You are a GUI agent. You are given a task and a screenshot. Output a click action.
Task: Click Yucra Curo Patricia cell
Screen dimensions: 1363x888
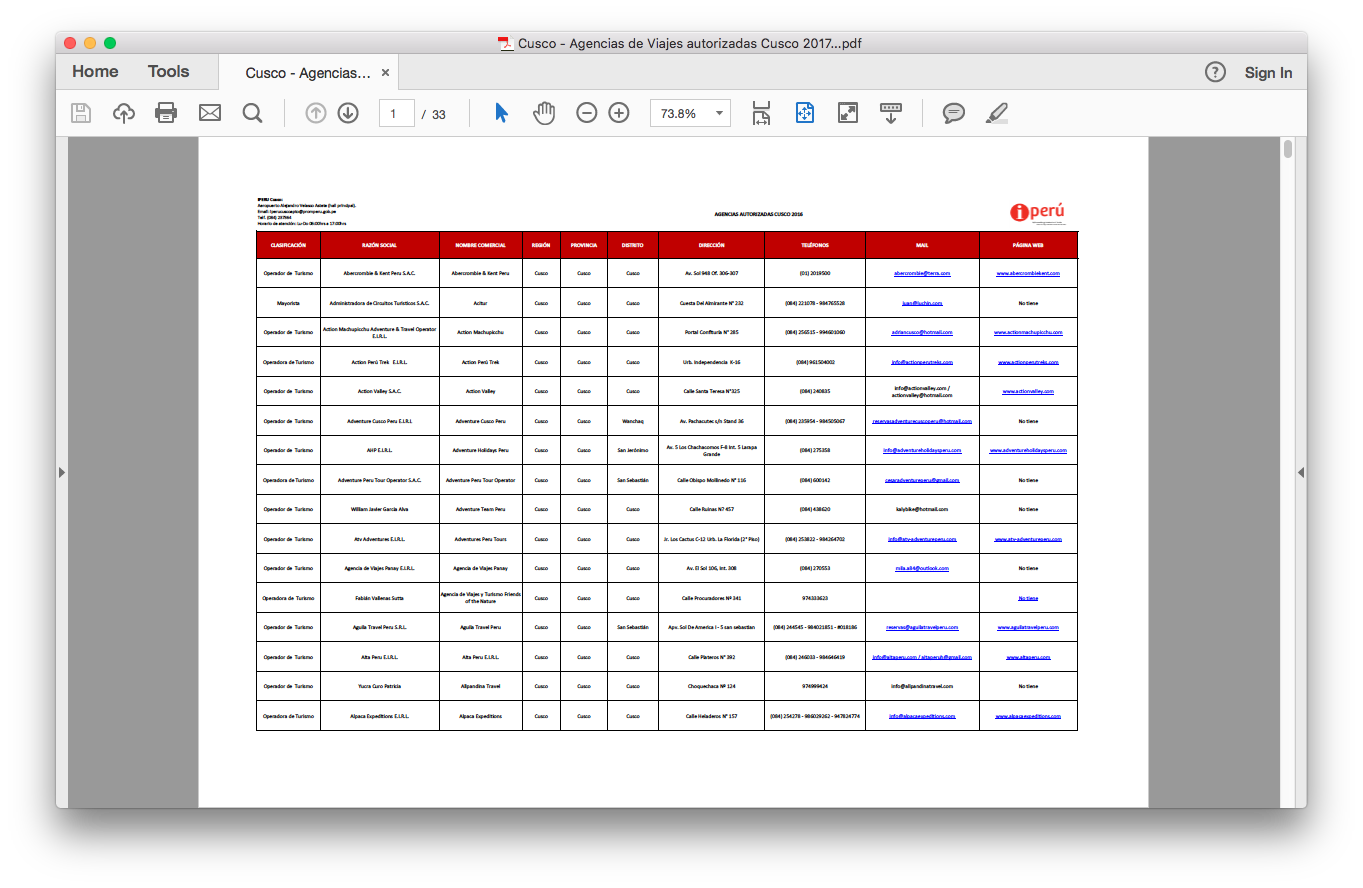click(379, 687)
